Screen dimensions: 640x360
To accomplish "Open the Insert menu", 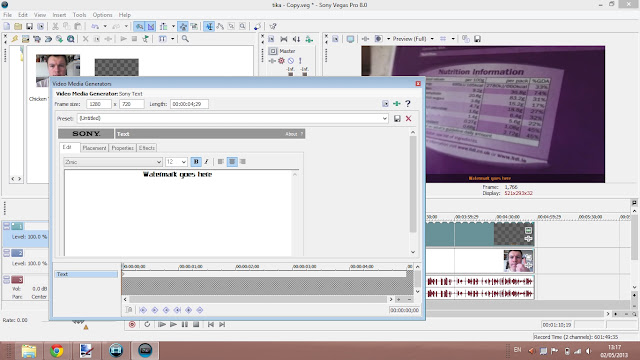I will click(x=59, y=15).
